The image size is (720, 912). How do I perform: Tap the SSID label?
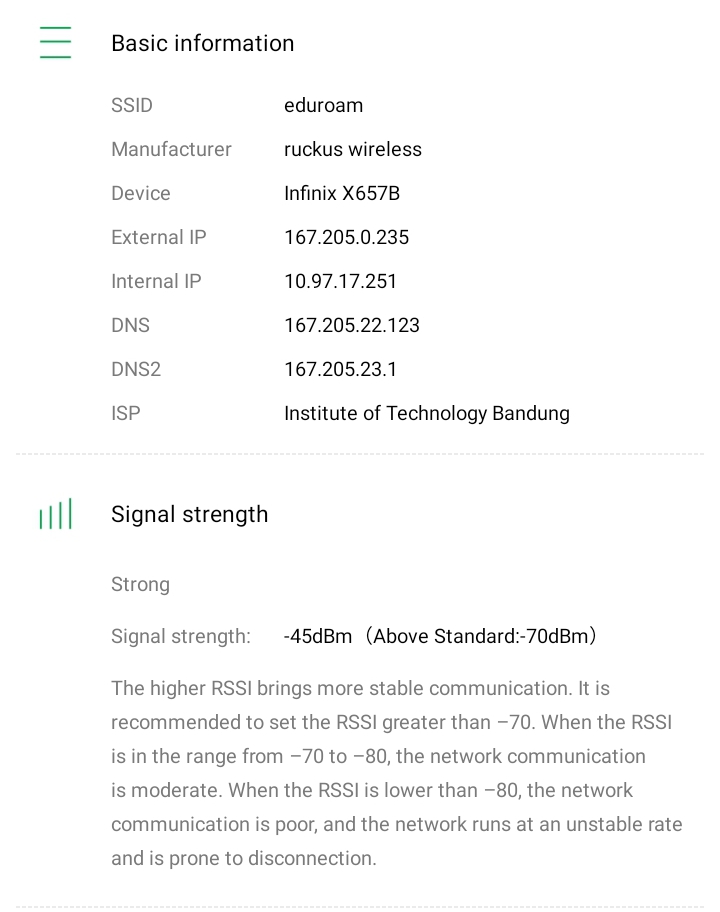pos(132,105)
